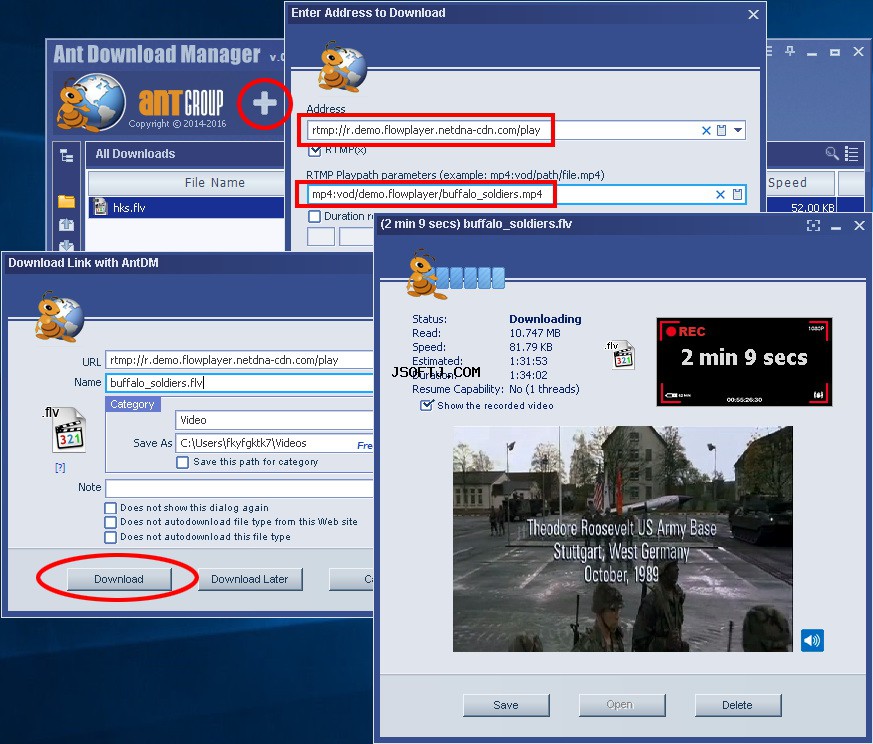873x744 pixels.
Task: Click the .flv icon next to download status
Action: pyautogui.click(x=620, y=355)
